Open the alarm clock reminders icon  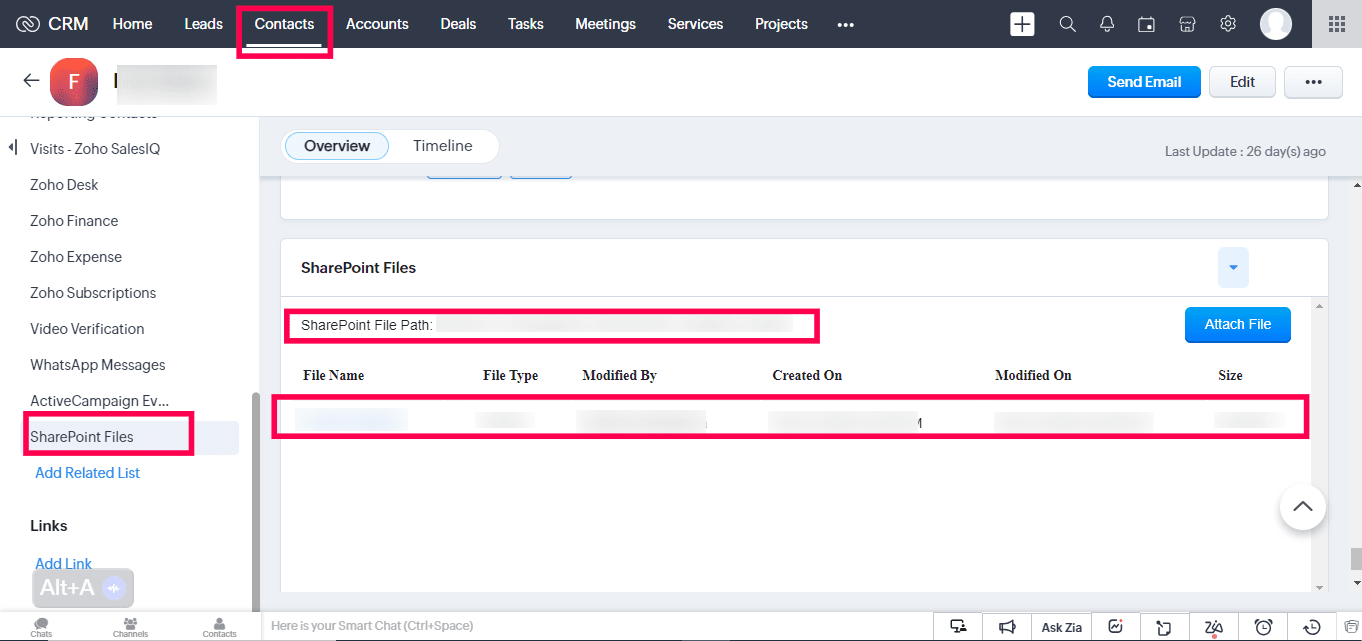(x=1263, y=627)
